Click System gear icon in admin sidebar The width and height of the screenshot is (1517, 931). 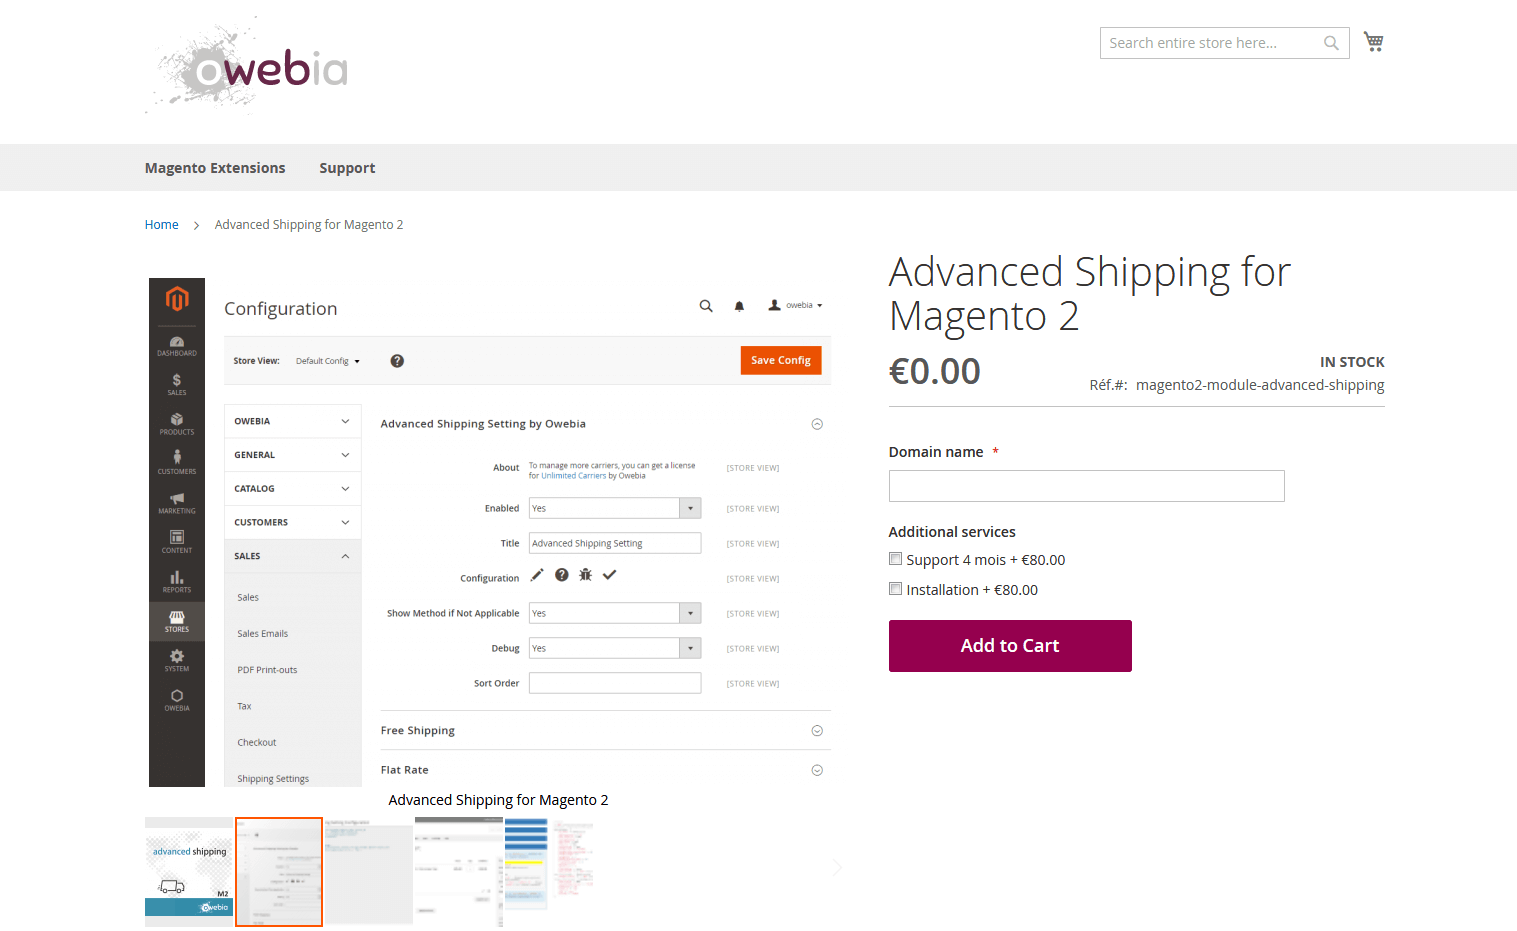pyautogui.click(x=177, y=661)
